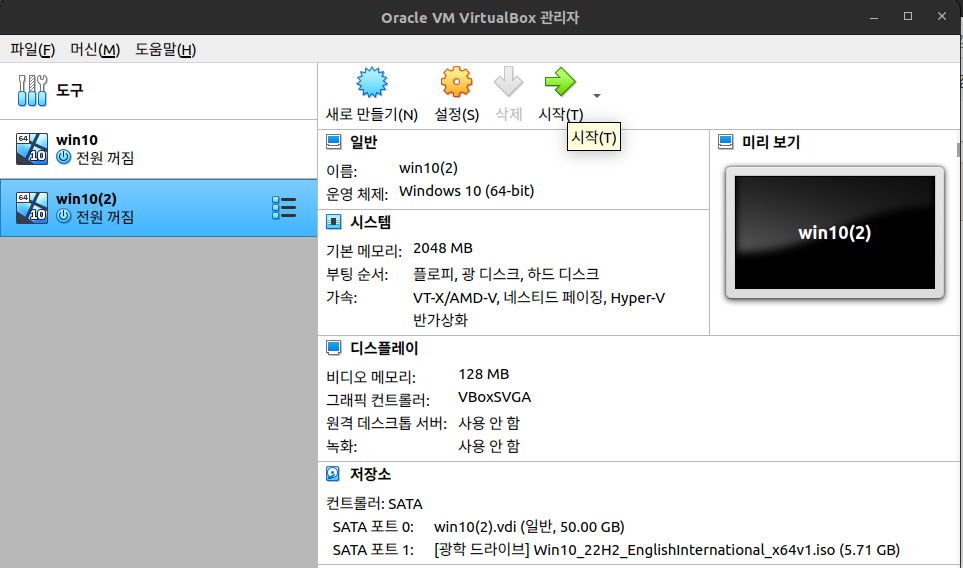Open the System (시스템) settings heading
The height and width of the screenshot is (568, 963).
(x=370, y=222)
